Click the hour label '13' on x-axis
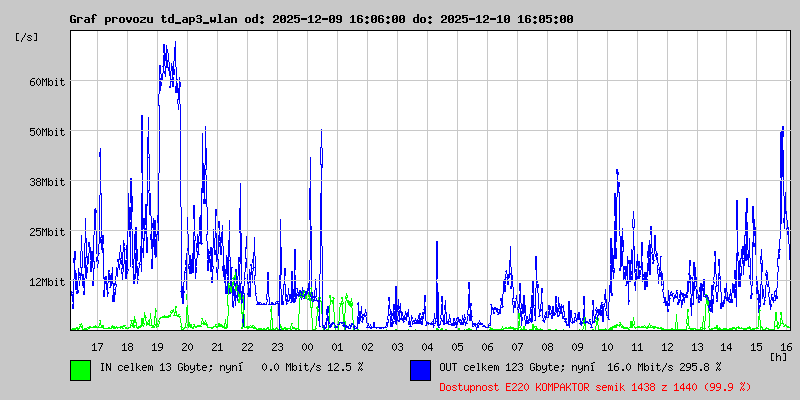This screenshot has height=400, width=800. (x=697, y=347)
